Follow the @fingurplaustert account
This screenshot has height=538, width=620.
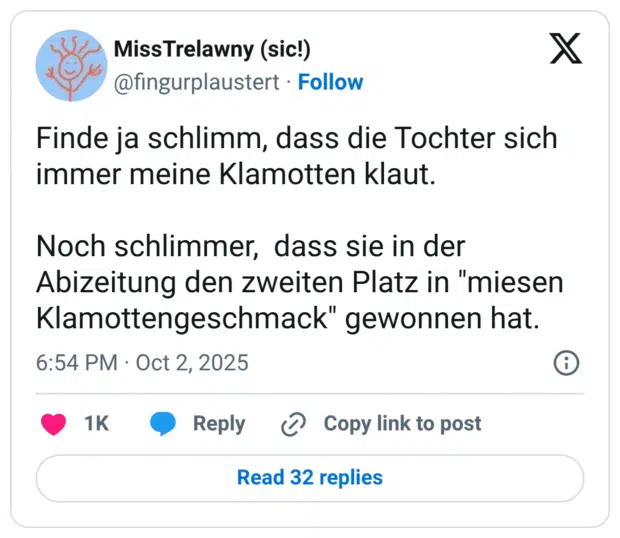click(330, 82)
